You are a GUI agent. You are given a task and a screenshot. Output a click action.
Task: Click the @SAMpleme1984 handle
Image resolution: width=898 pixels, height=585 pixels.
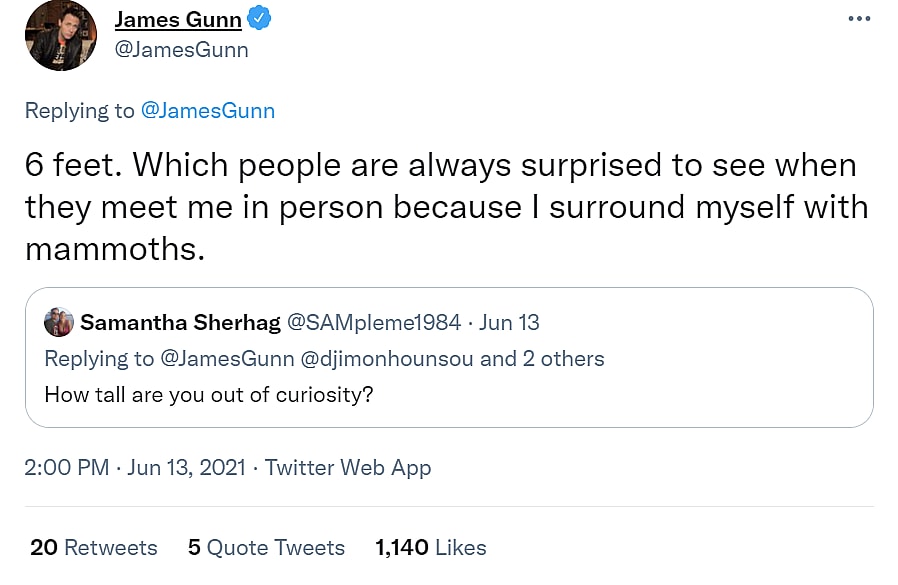[373, 322]
